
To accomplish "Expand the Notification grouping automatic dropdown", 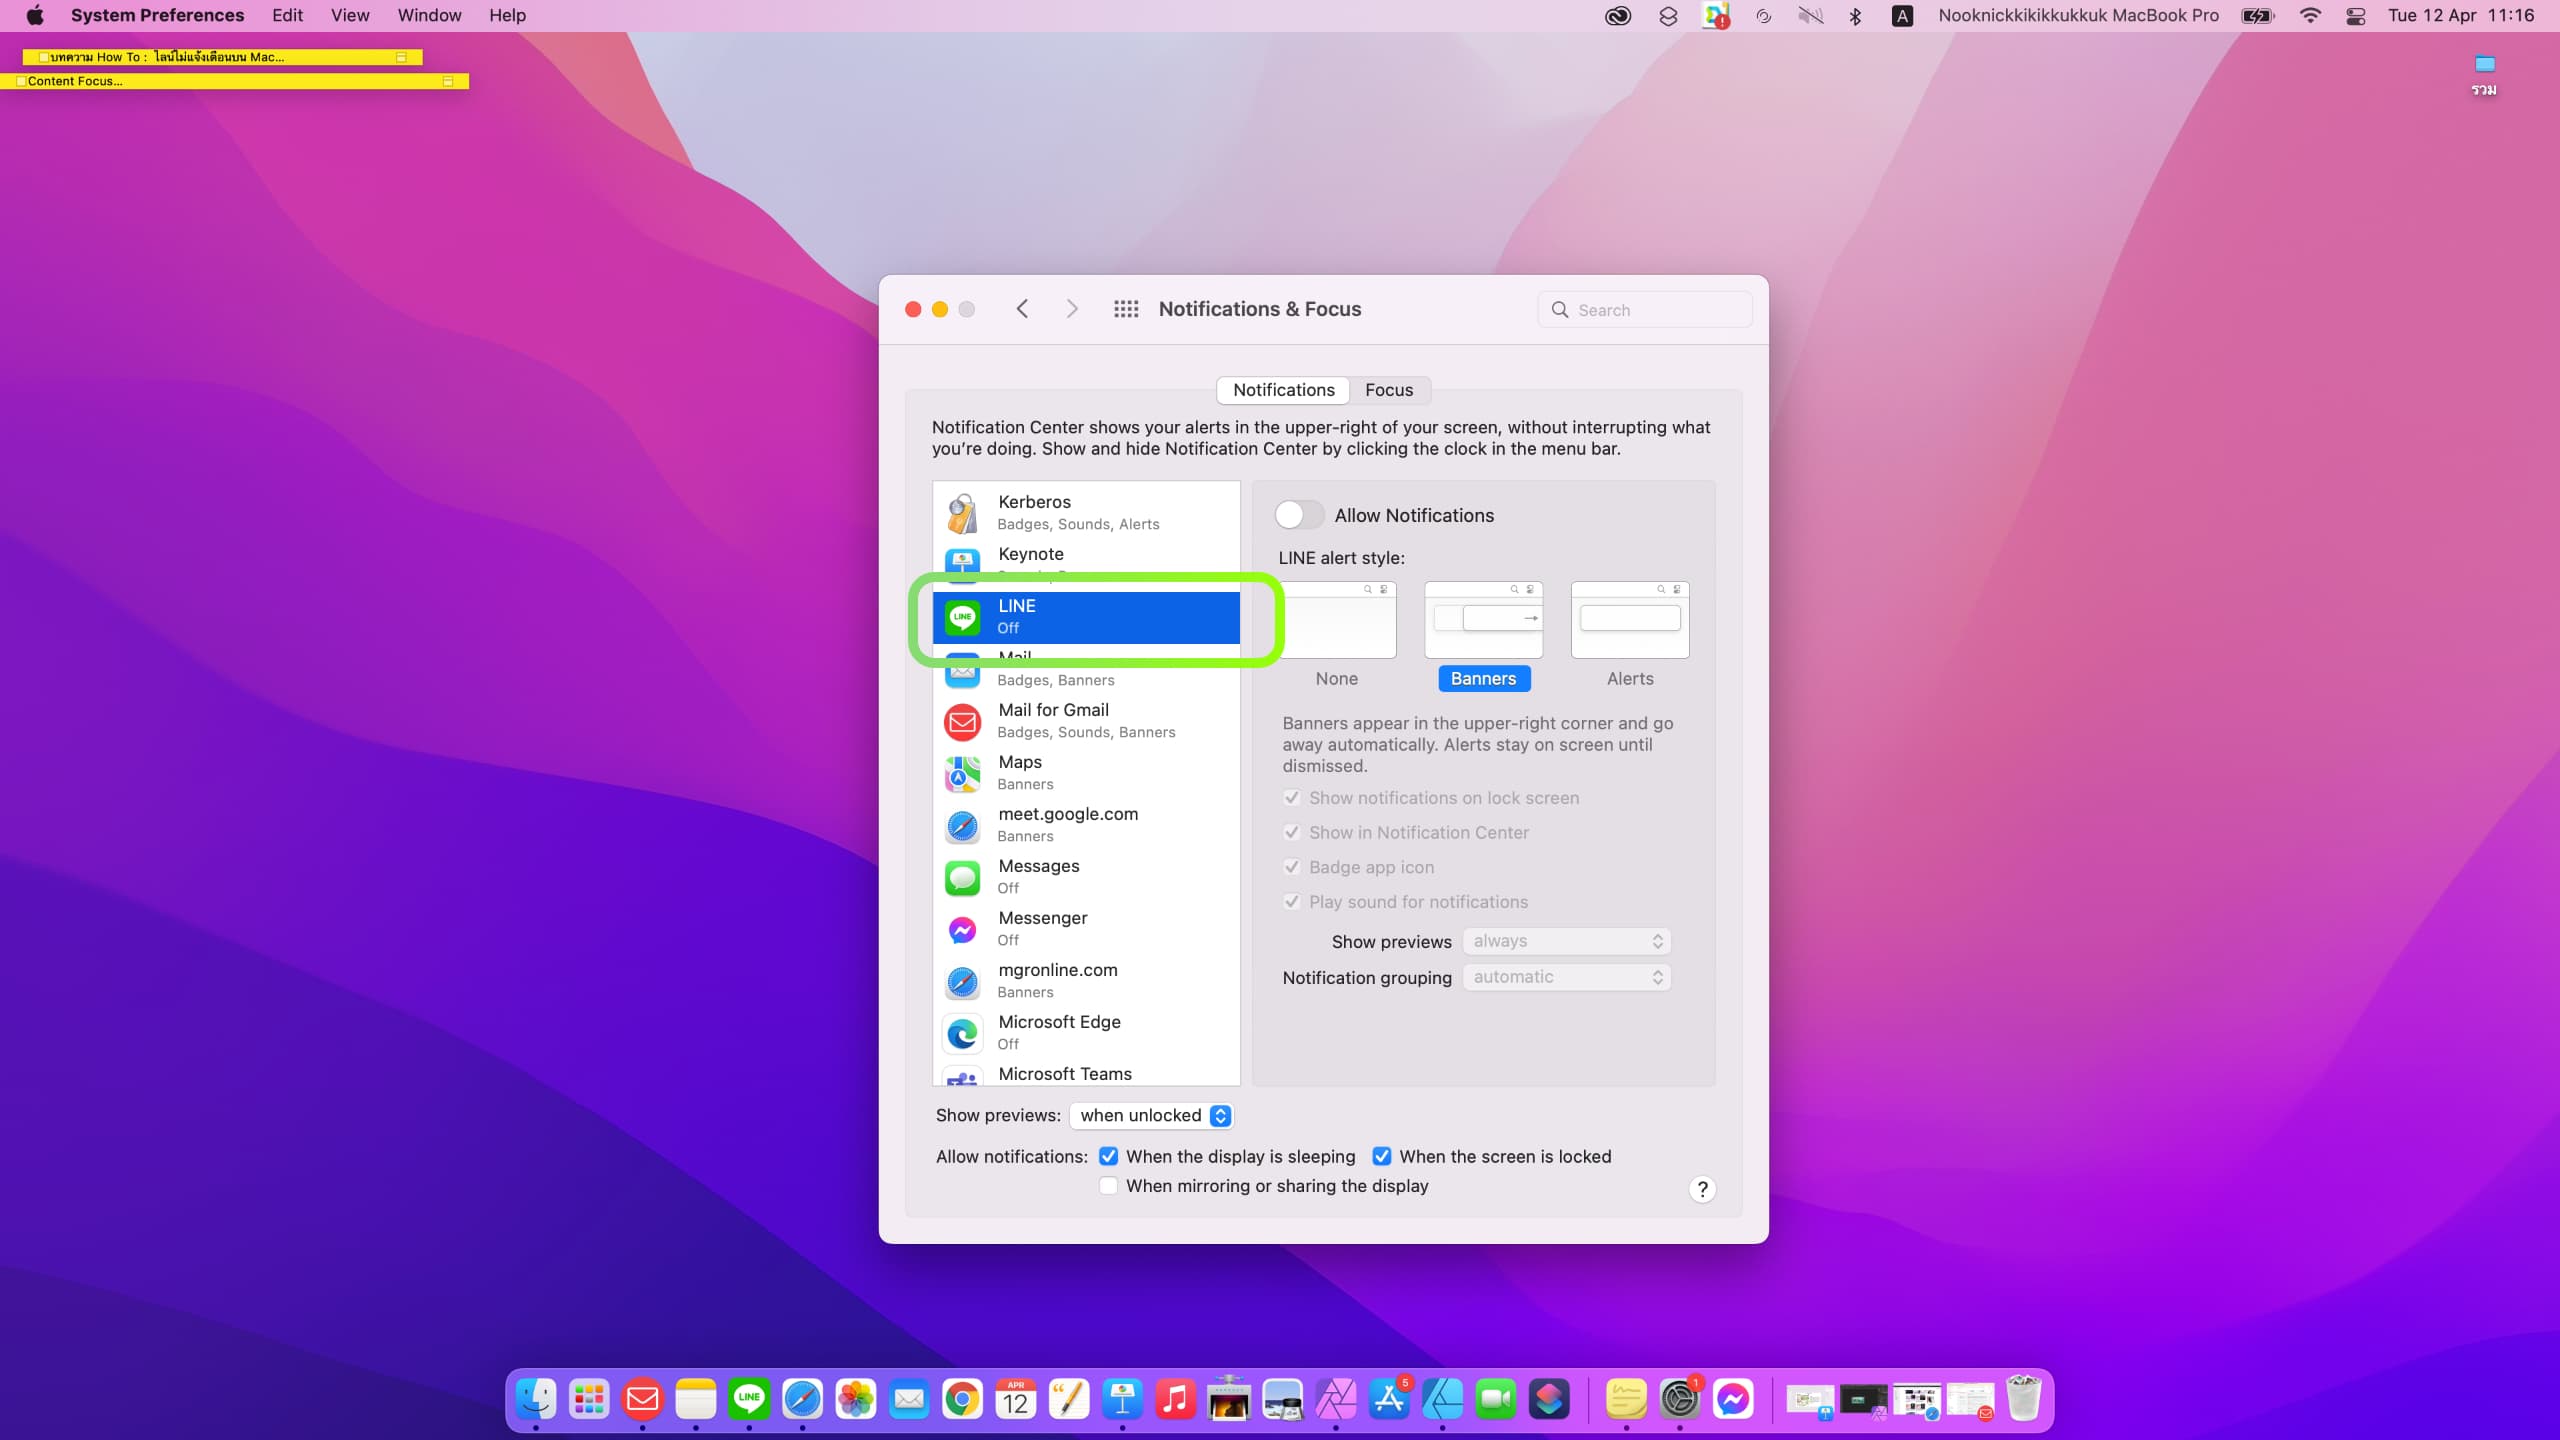I will (1566, 977).
